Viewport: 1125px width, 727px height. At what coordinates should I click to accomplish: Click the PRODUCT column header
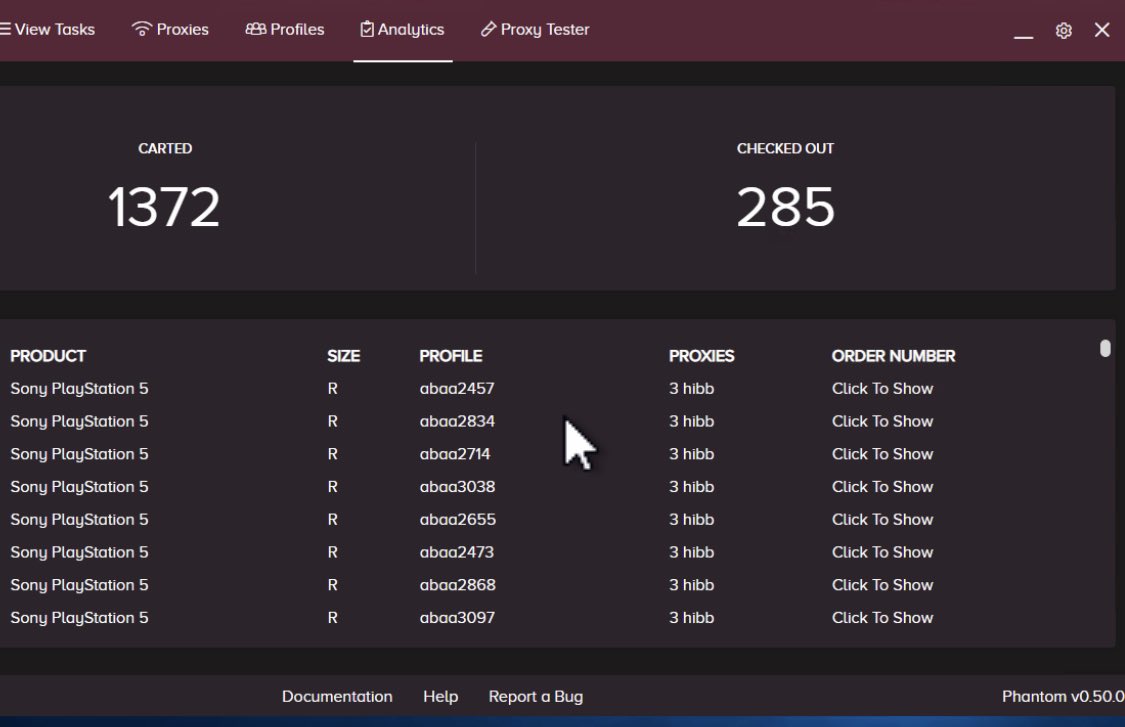[48, 356]
